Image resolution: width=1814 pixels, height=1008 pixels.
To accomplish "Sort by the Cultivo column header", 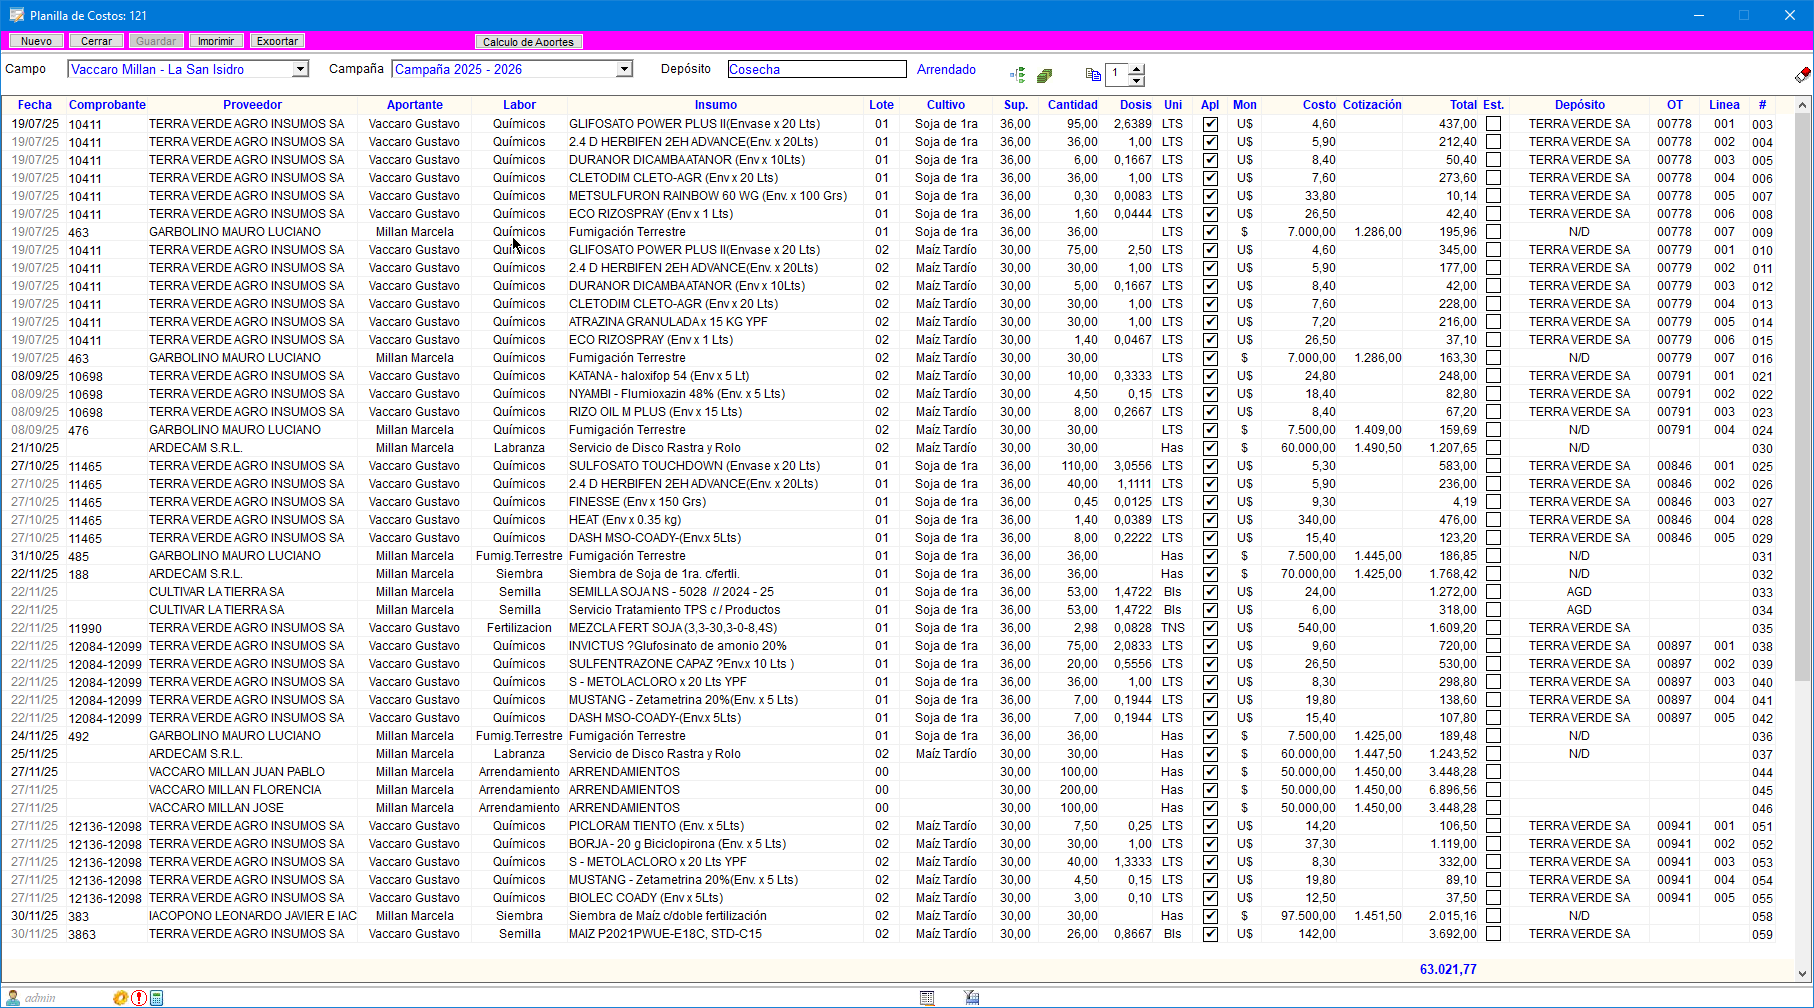I will tap(946, 105).
